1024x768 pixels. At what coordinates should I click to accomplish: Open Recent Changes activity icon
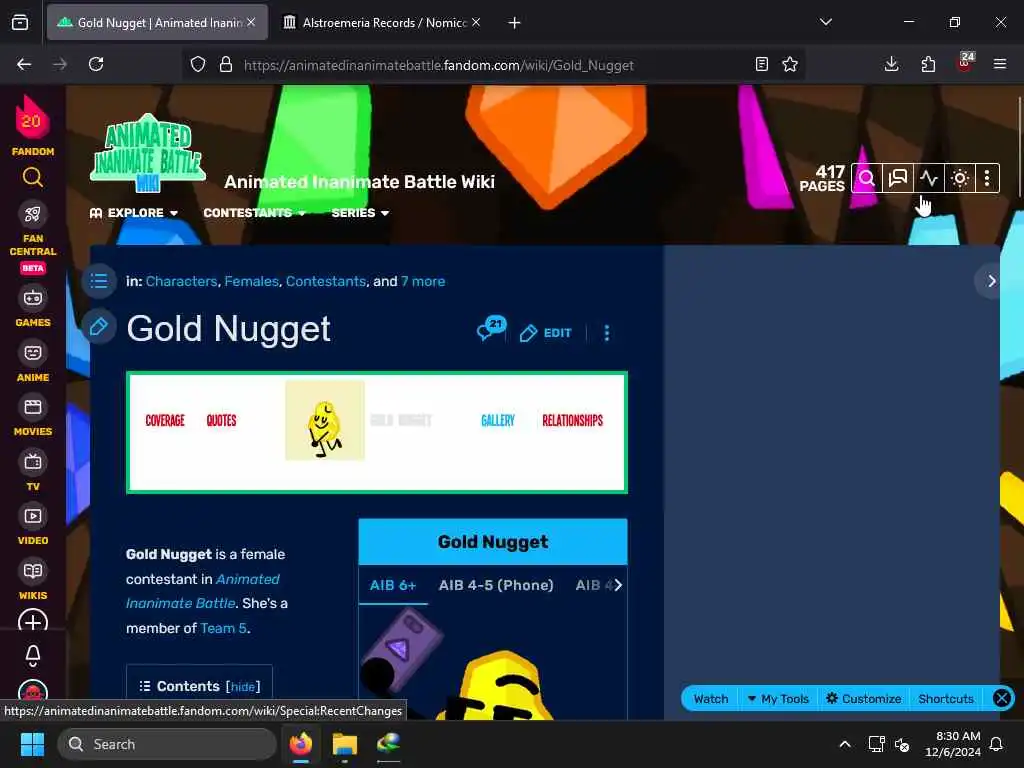(929, 178)
